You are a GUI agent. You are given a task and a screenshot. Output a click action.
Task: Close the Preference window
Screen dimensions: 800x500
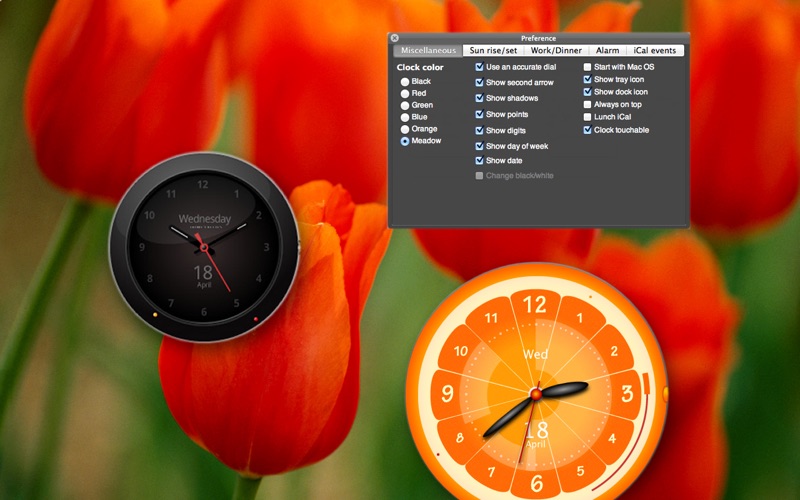coord(394,38)
